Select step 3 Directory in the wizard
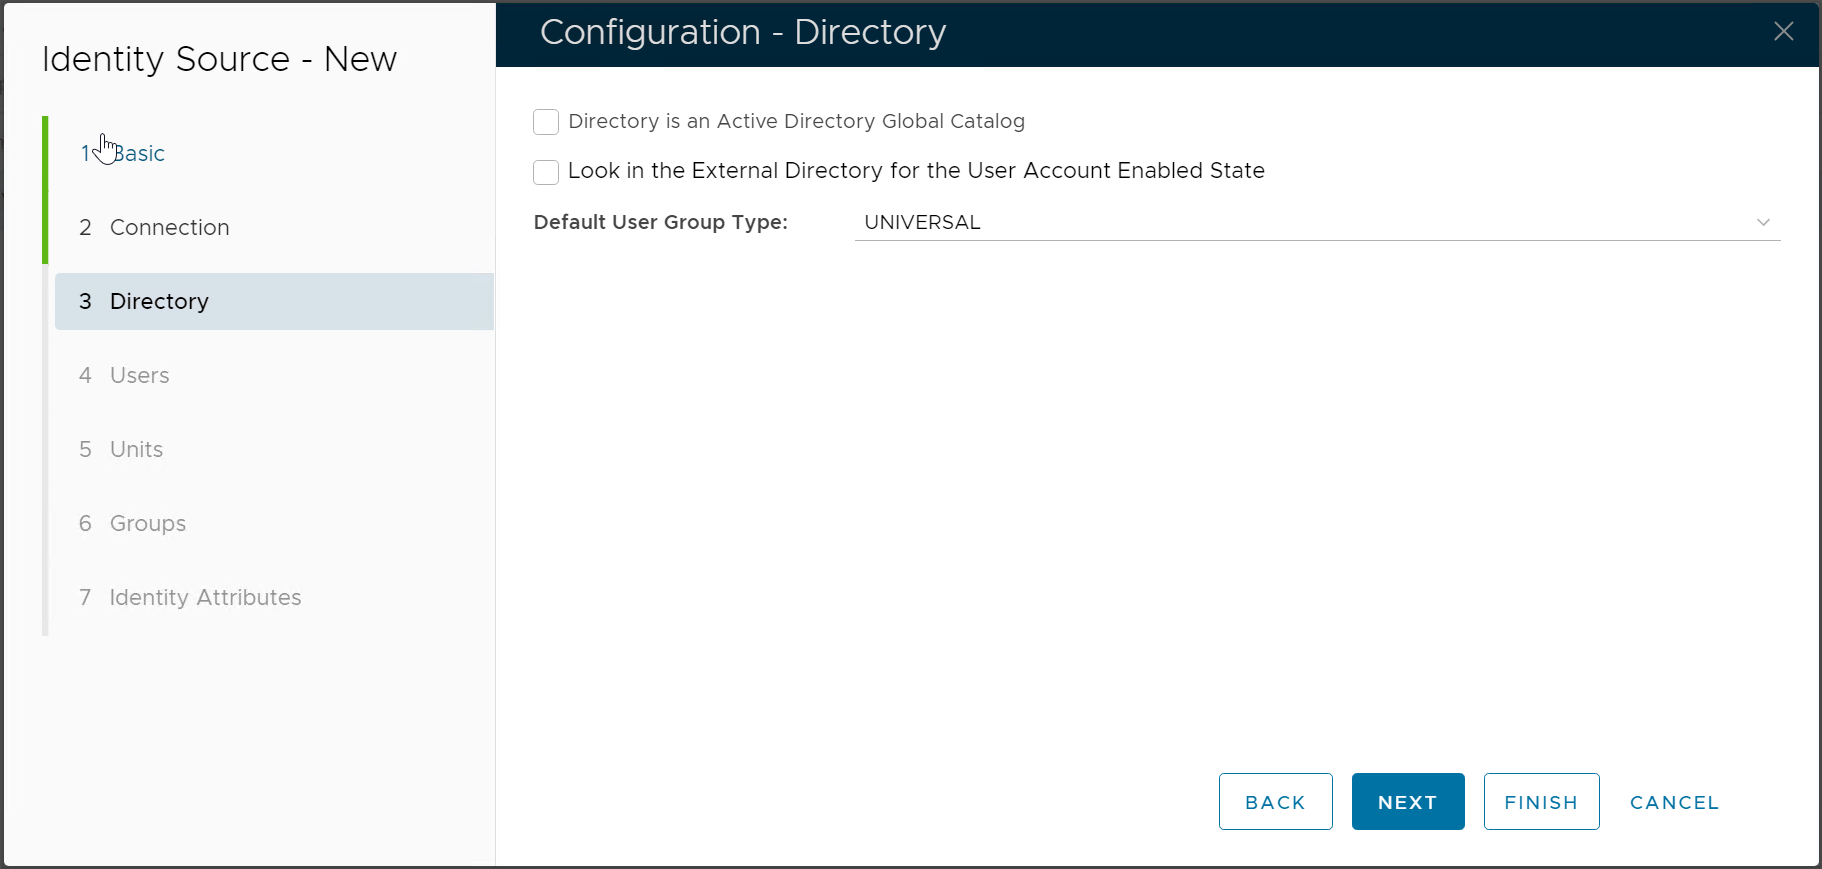The width and height of the screenshot is (1822, 869). point(158,302)
